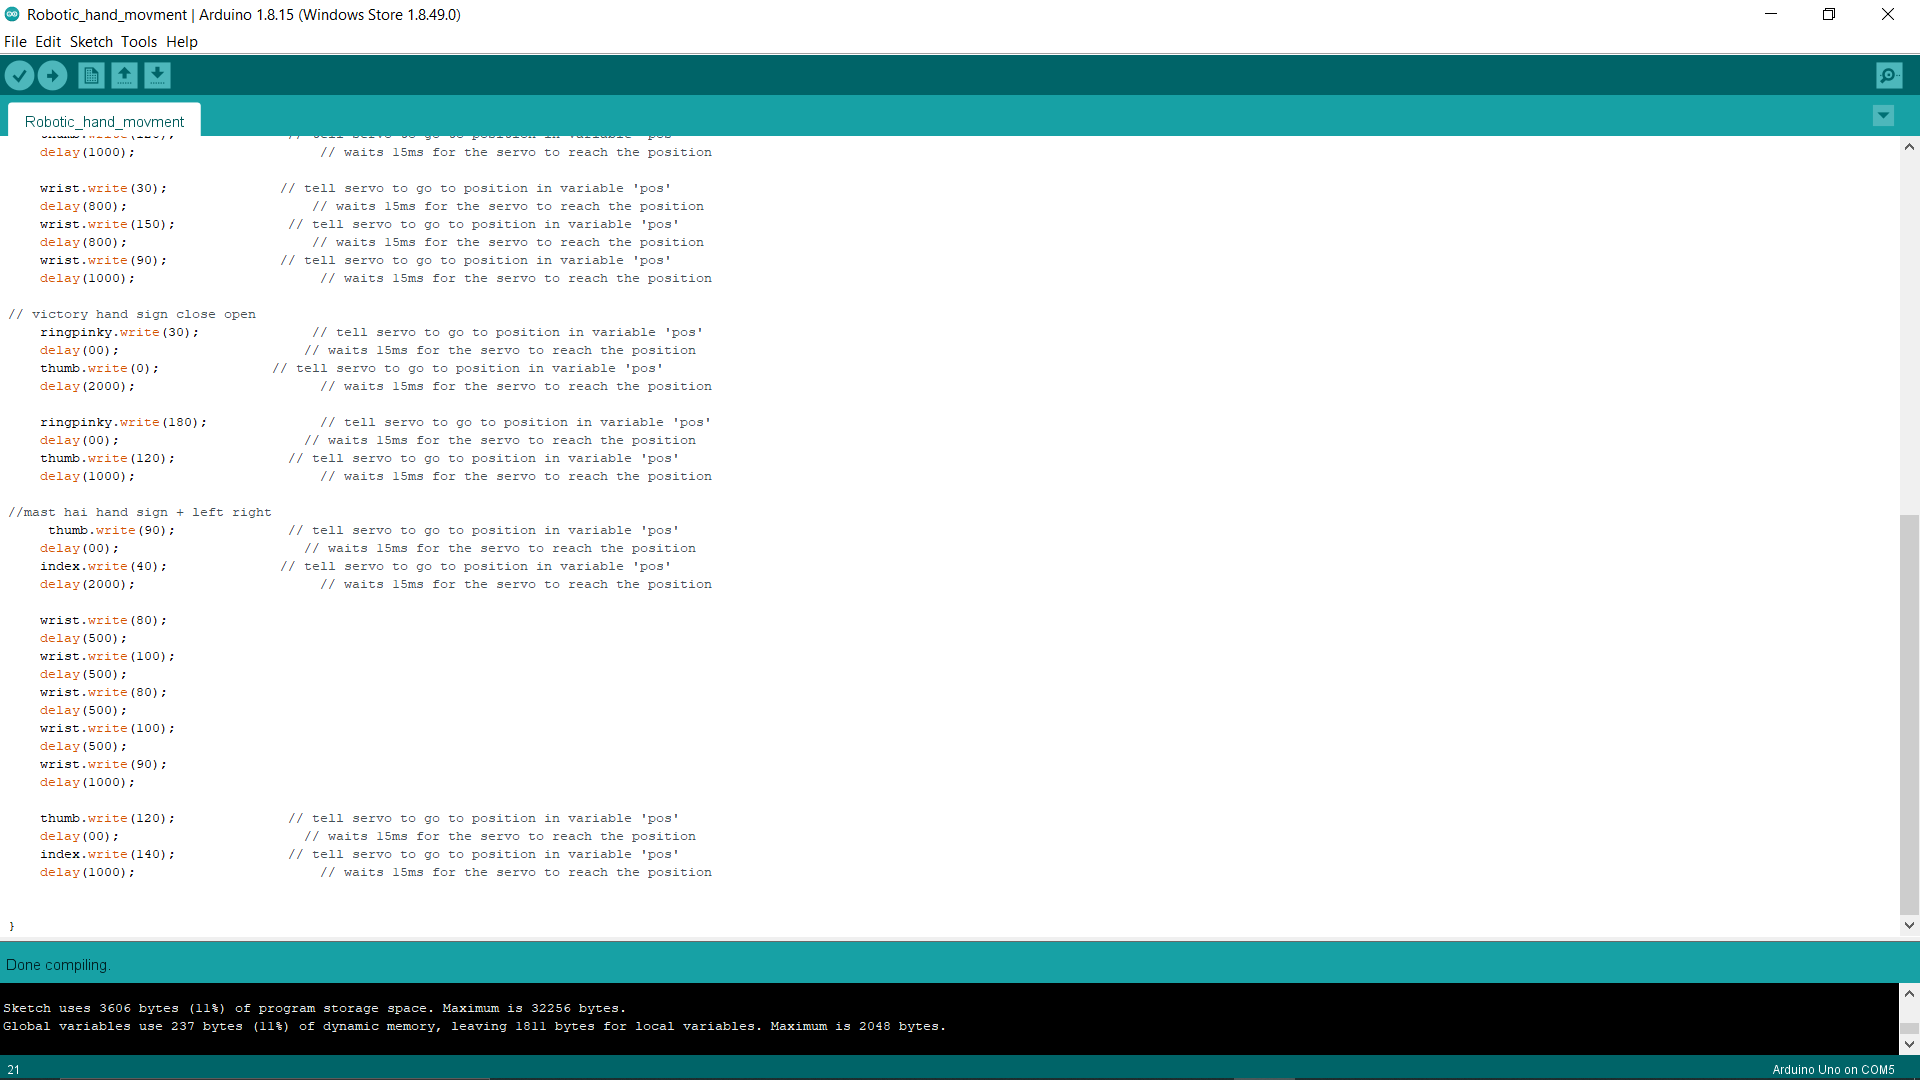Viewport: 1920px width, 1080px height.
Task: Click the 'wrist.write(150);' code line
Action: (107, 224)
